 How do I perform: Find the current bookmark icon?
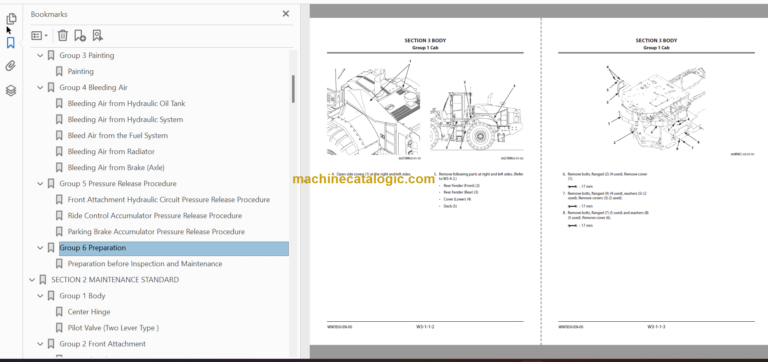97,35
